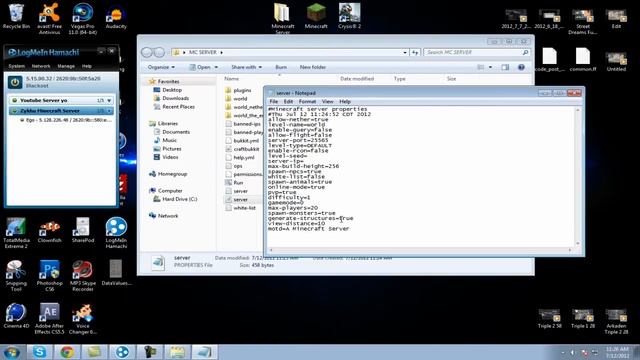
Task: Launch the Minecraft desktop icon
Action: pyautogui.click(x=316, y=16)
